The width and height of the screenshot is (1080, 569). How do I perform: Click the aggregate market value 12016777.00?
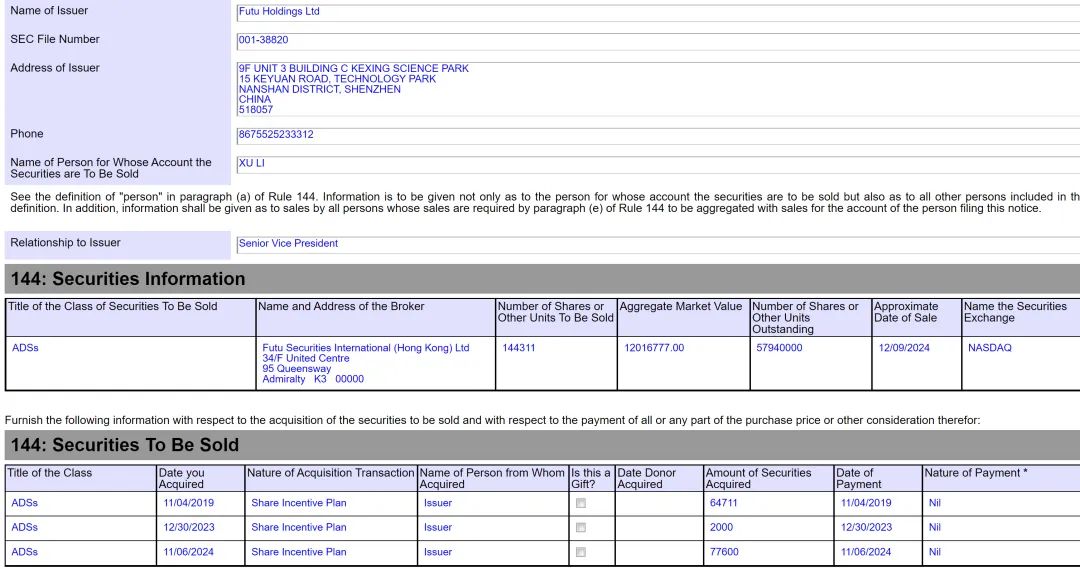pos(654,348)
